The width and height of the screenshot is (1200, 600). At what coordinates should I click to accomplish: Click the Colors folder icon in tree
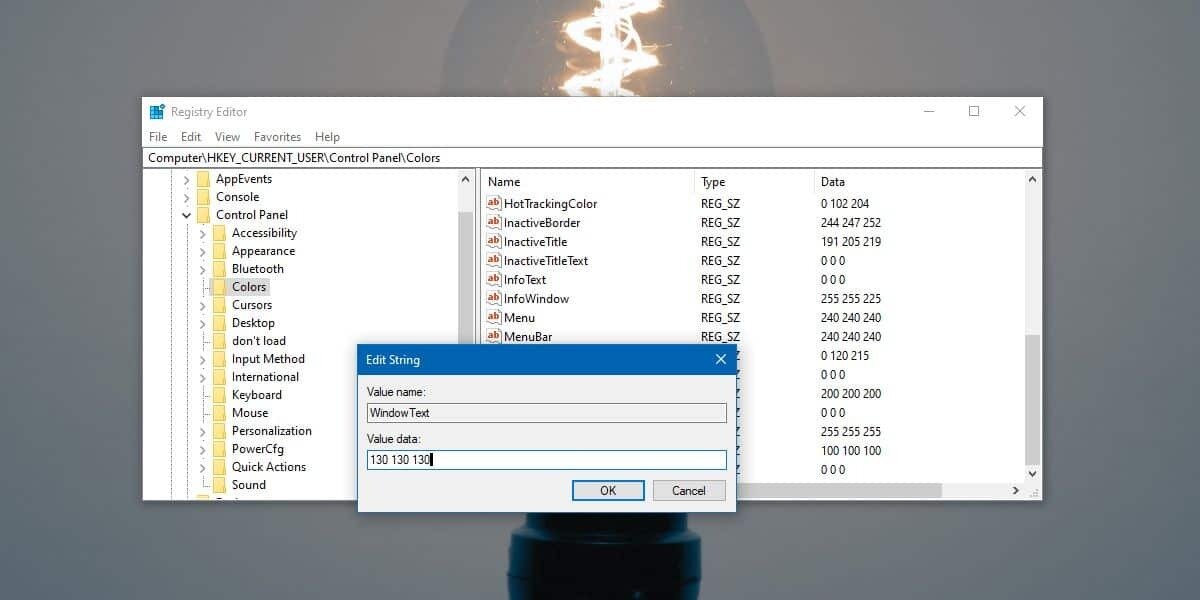[219, 287]
